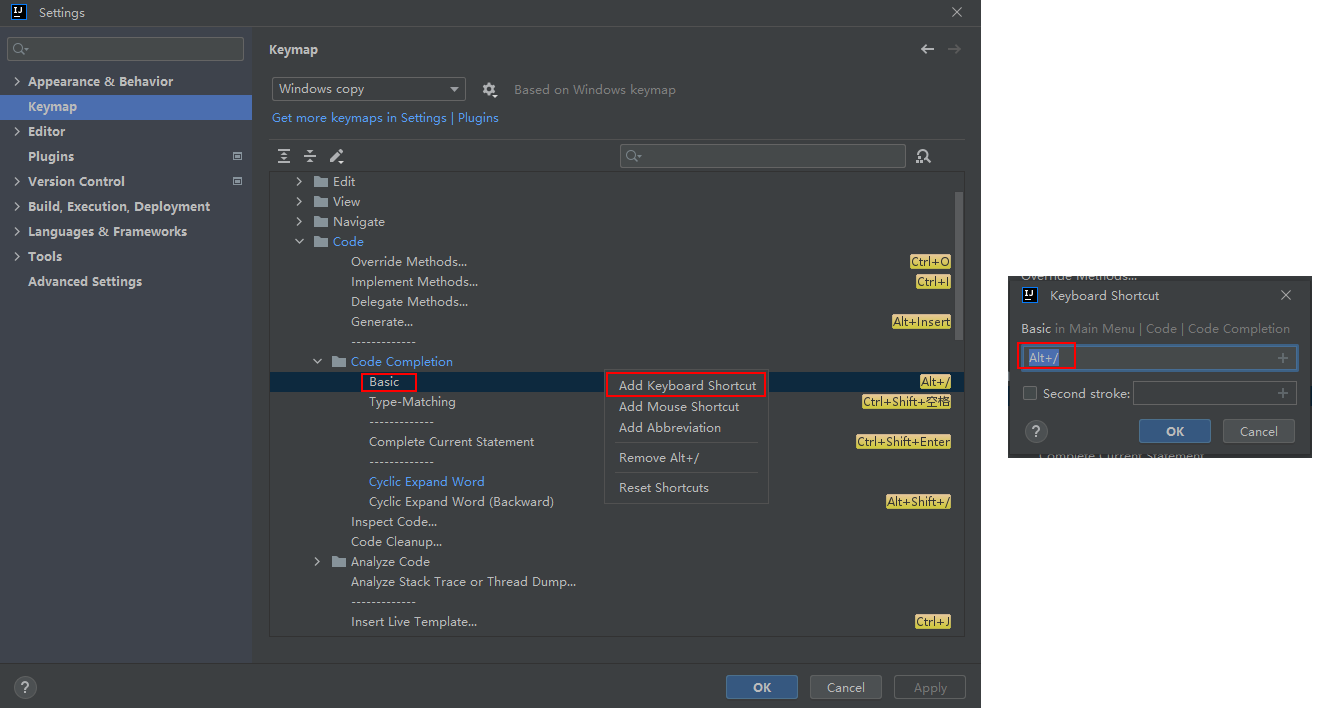The height and width of the screenshot is (708, 1326).
Task: Click the Navigate folder icon
Action: coord(321,221)
